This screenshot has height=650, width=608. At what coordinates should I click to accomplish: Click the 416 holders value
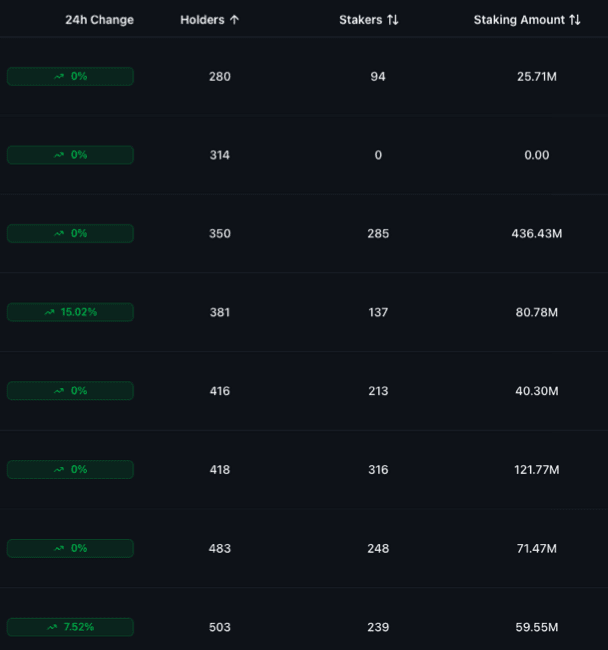pos(220,391)
